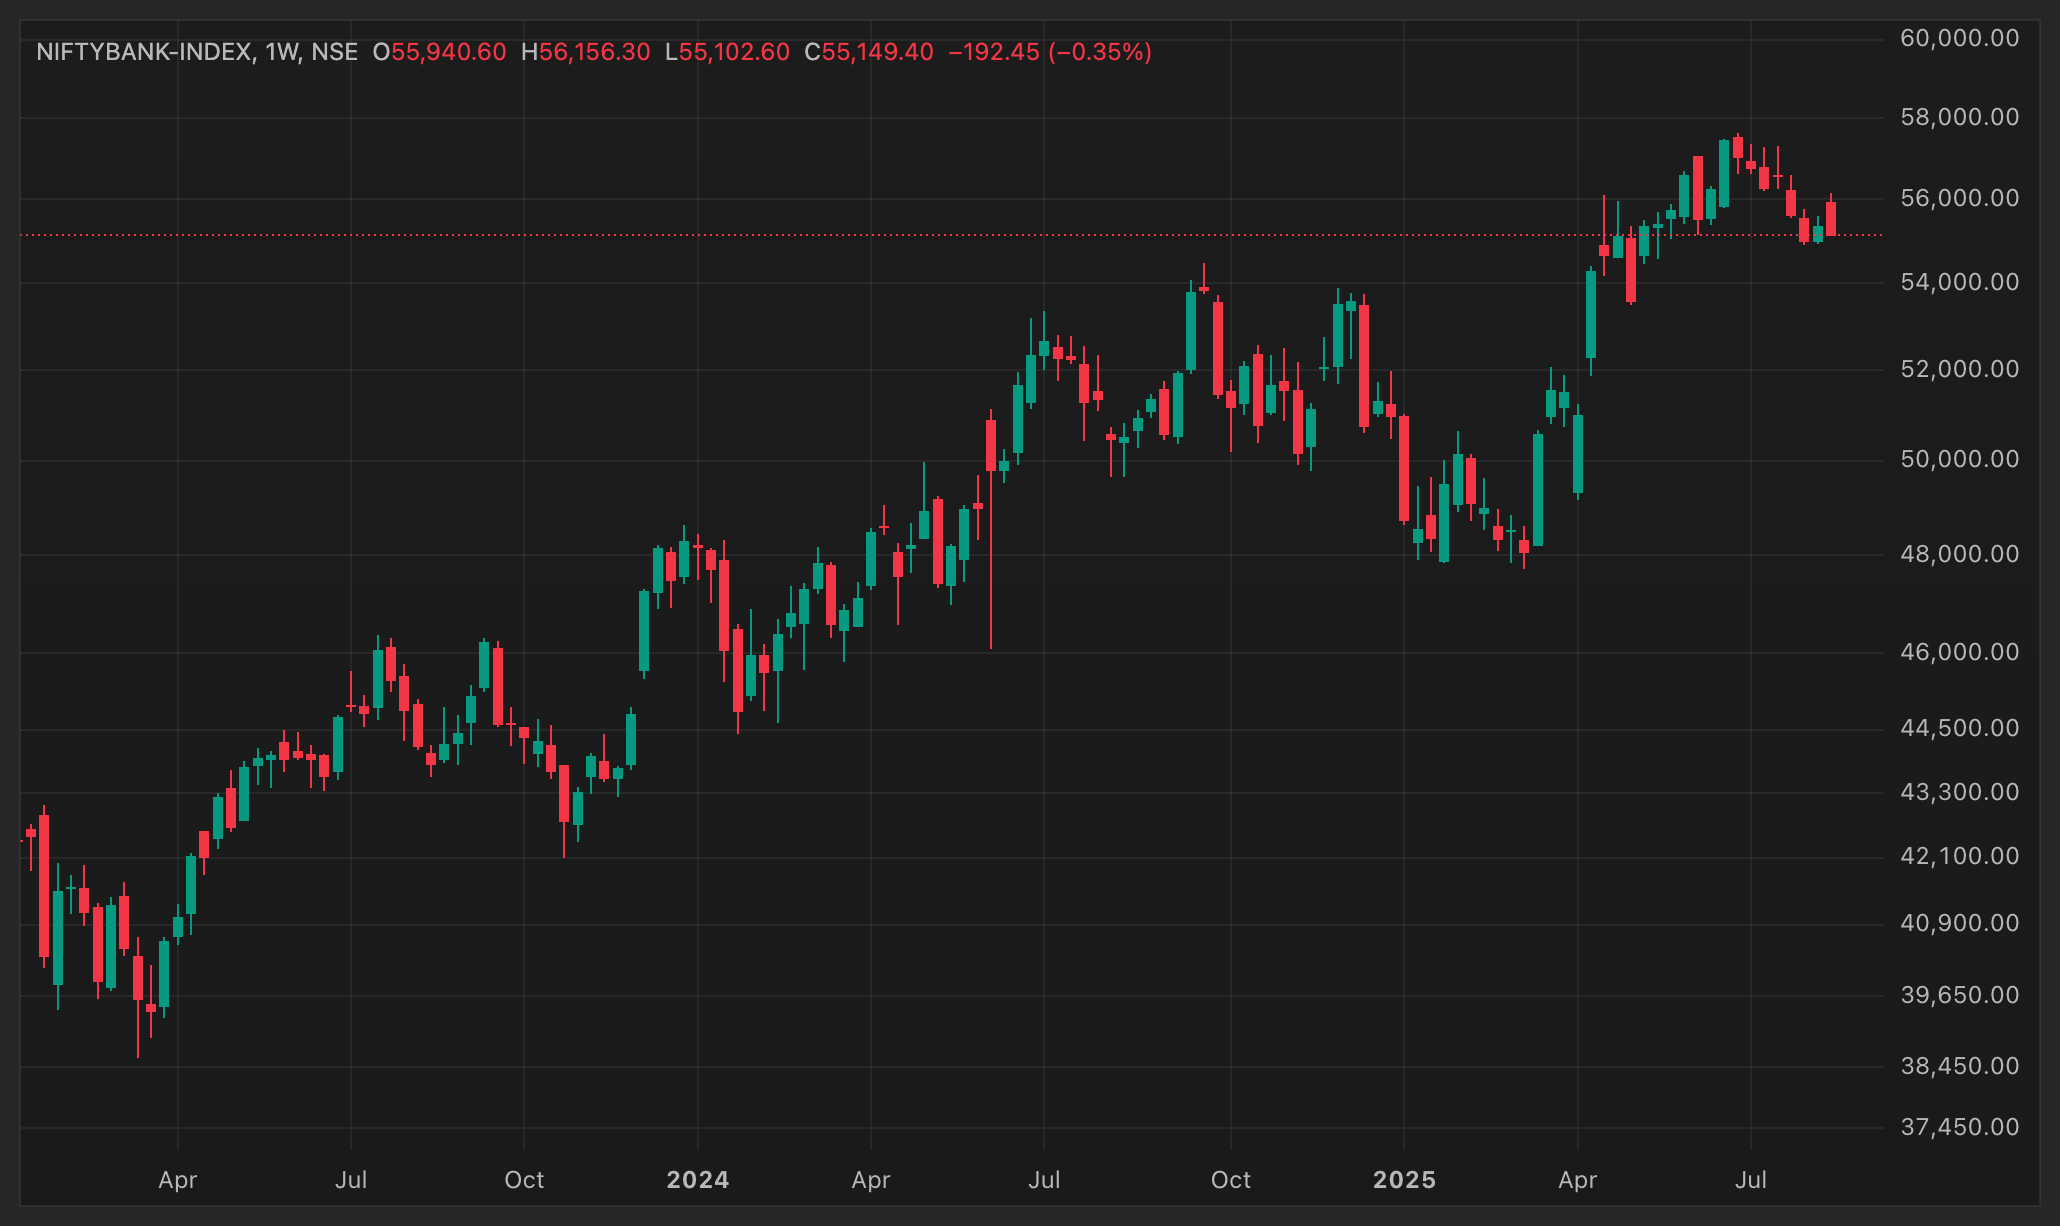The image size is (2060, 1226).
Task: Click the 58,000.00 price axis label
Action: [x=1960, y=117]
